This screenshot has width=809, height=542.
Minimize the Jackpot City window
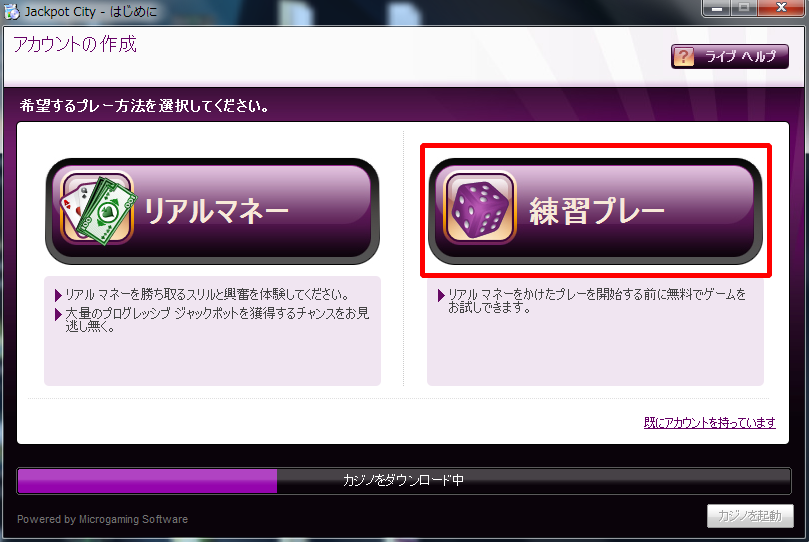[717, 8]
